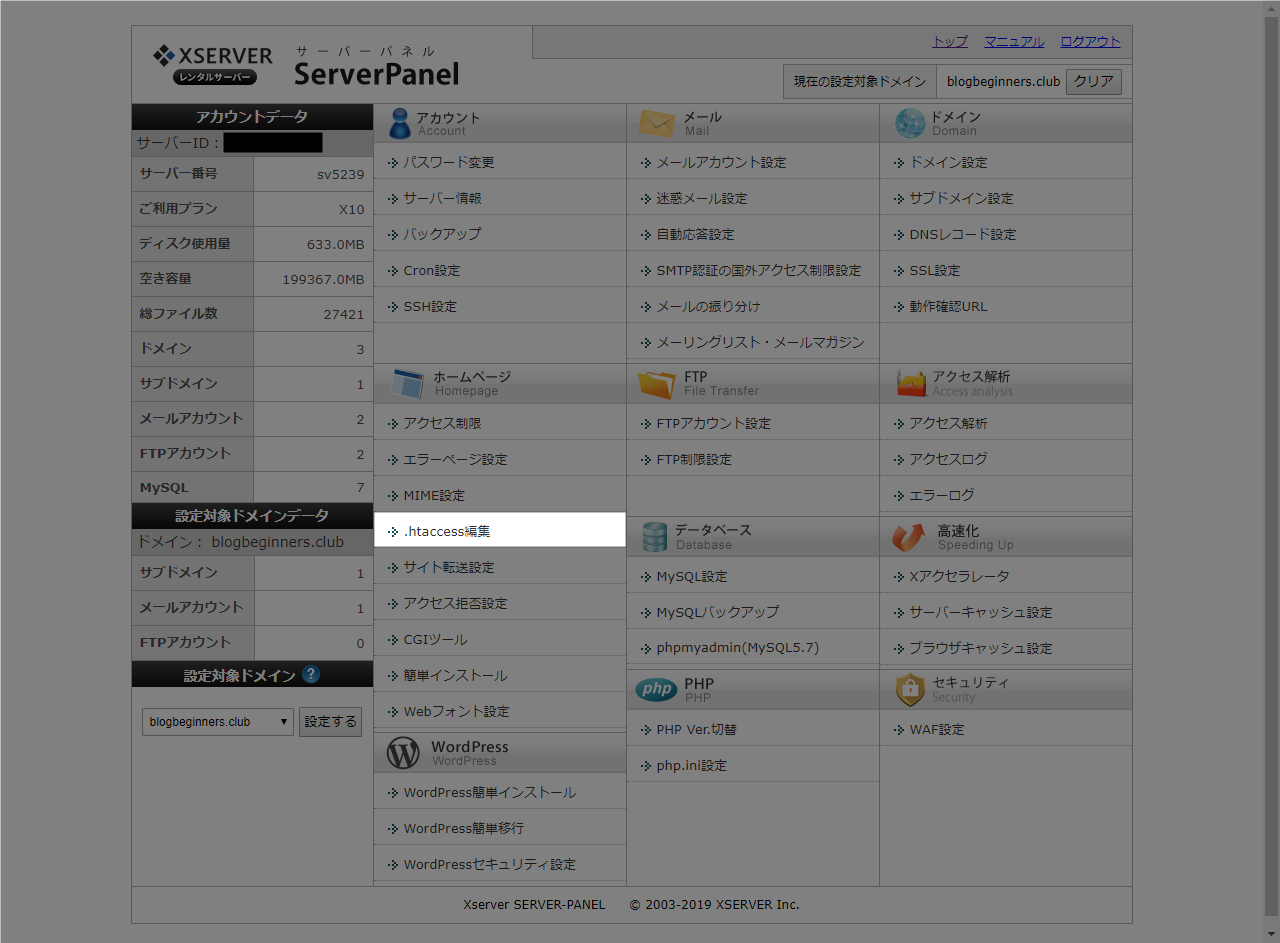Open パスワード変更

click(449, 162)
